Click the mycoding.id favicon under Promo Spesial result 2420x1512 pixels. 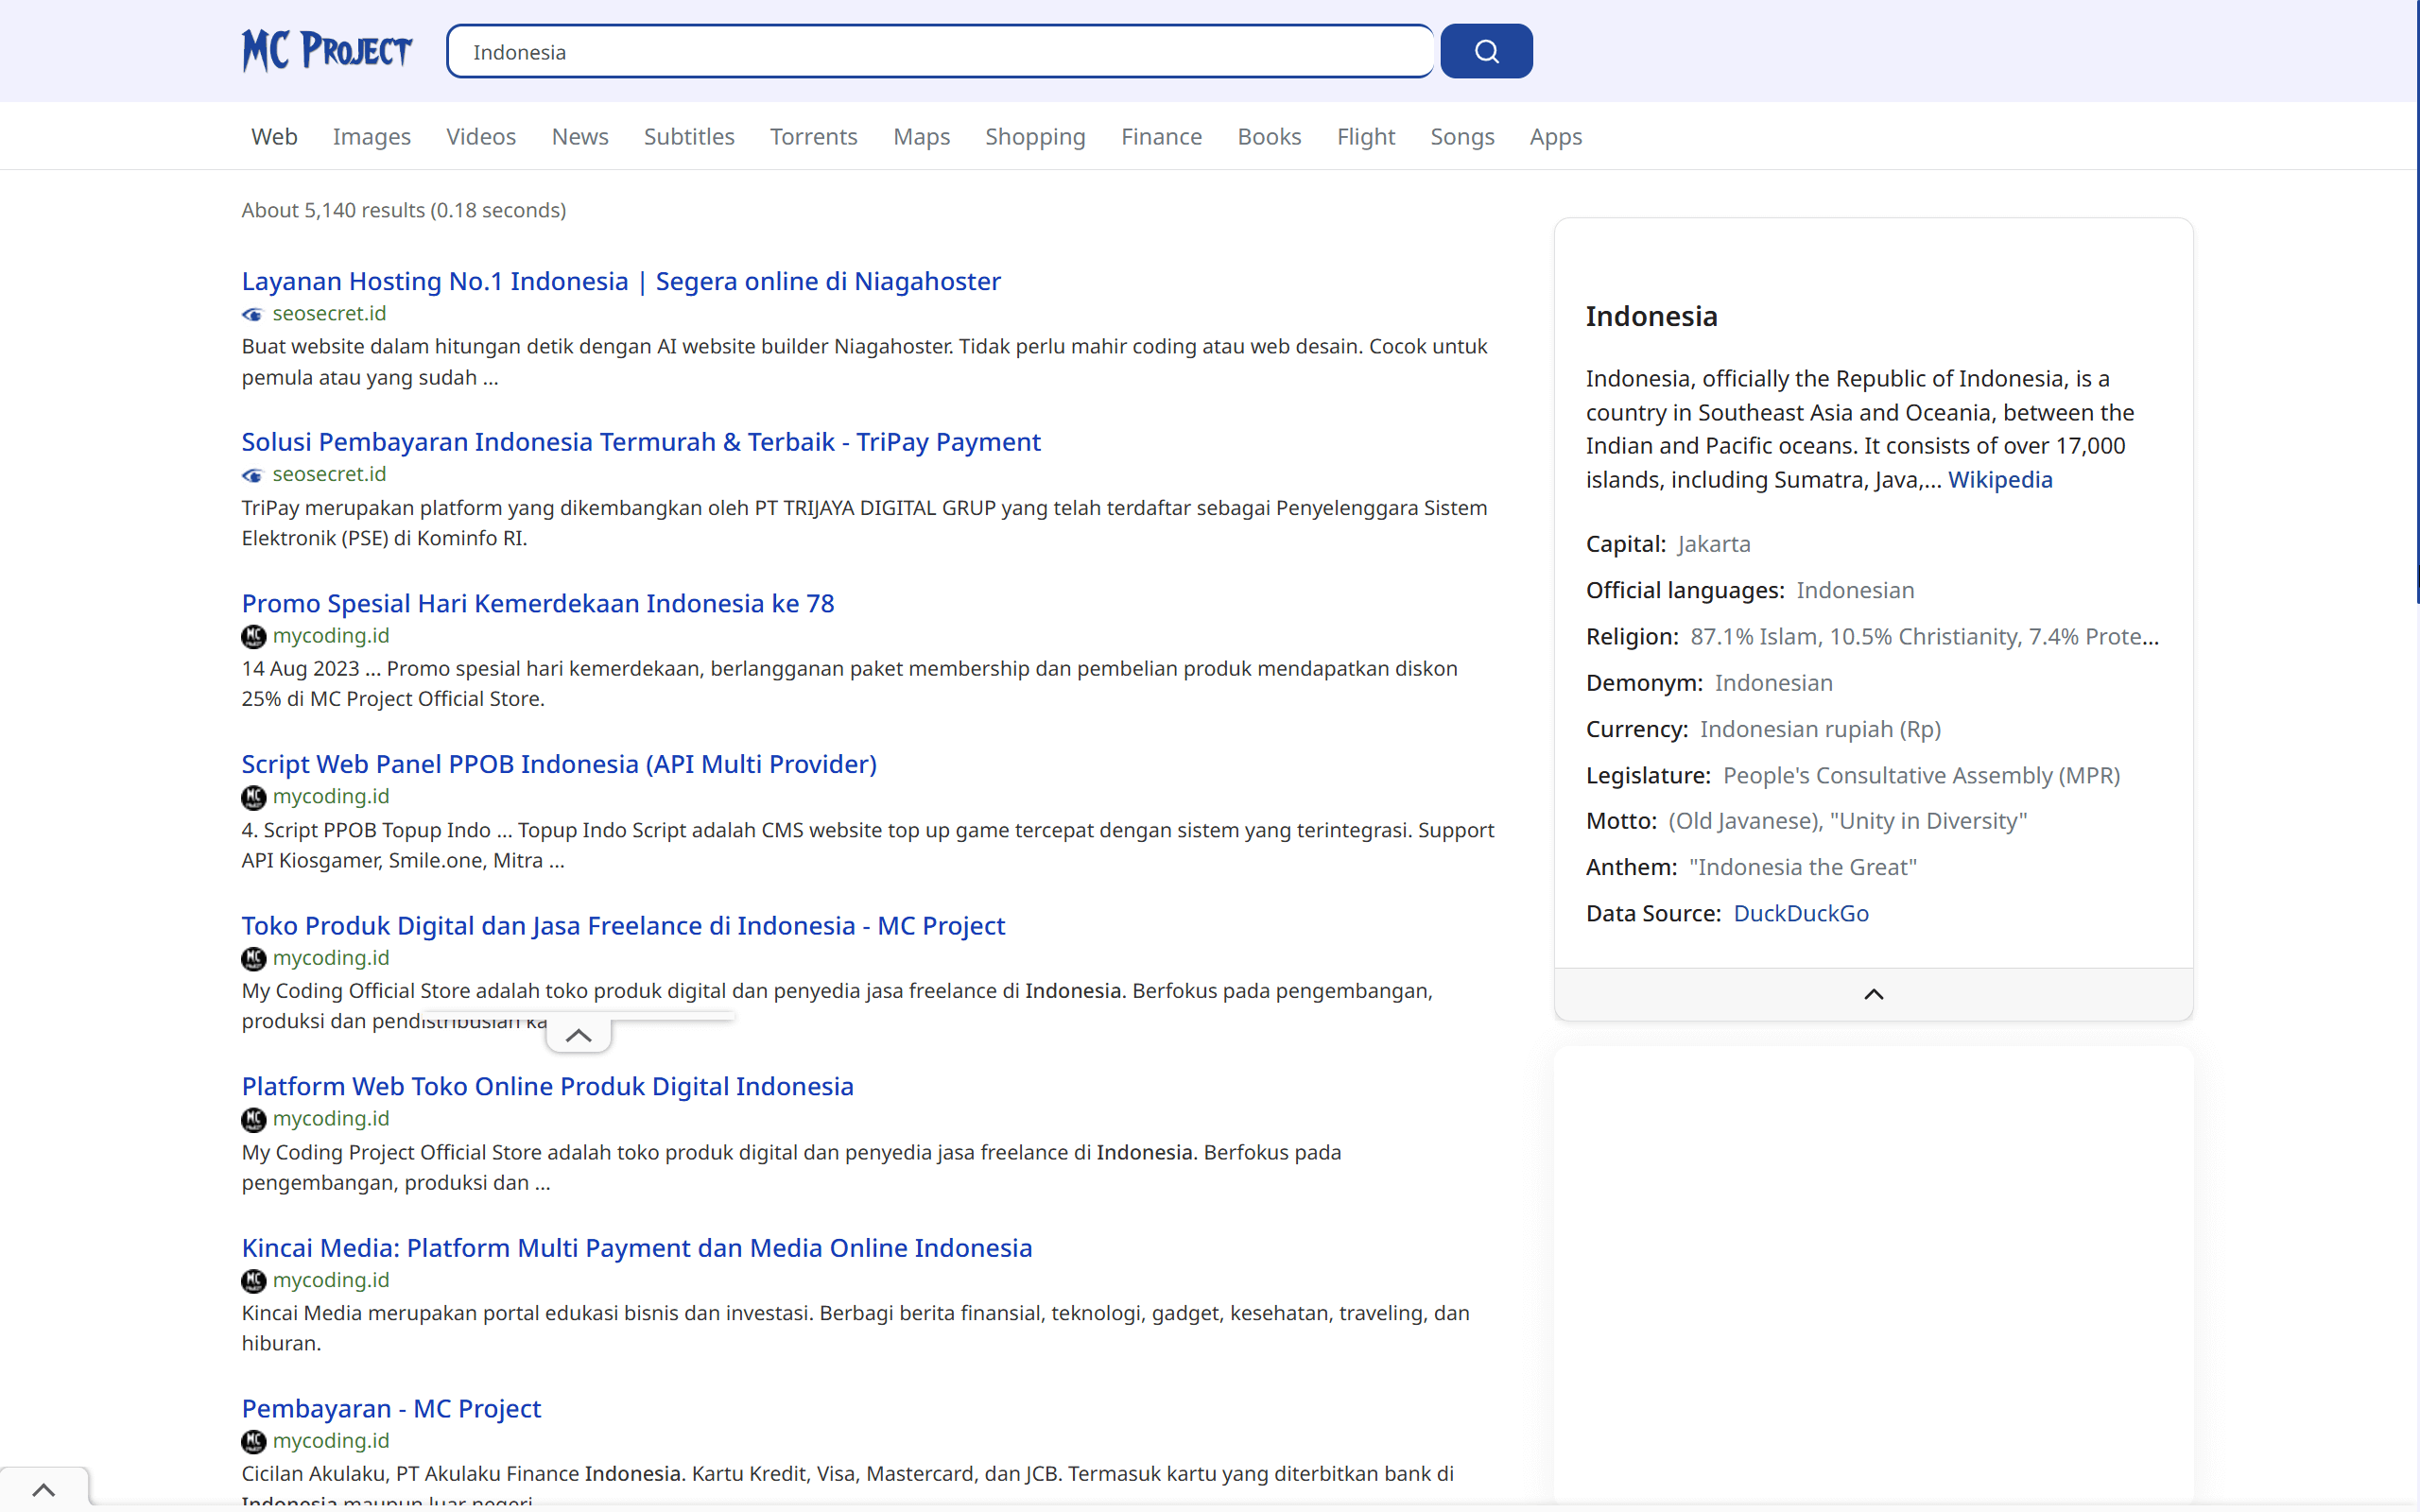point(252,636)
